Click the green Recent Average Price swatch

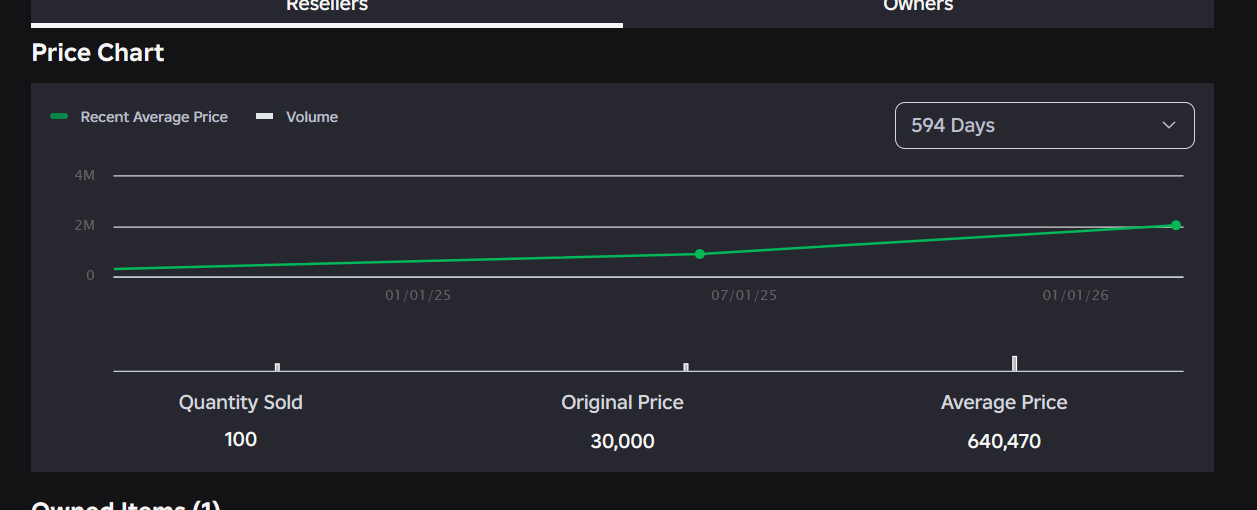coord(59,117)
